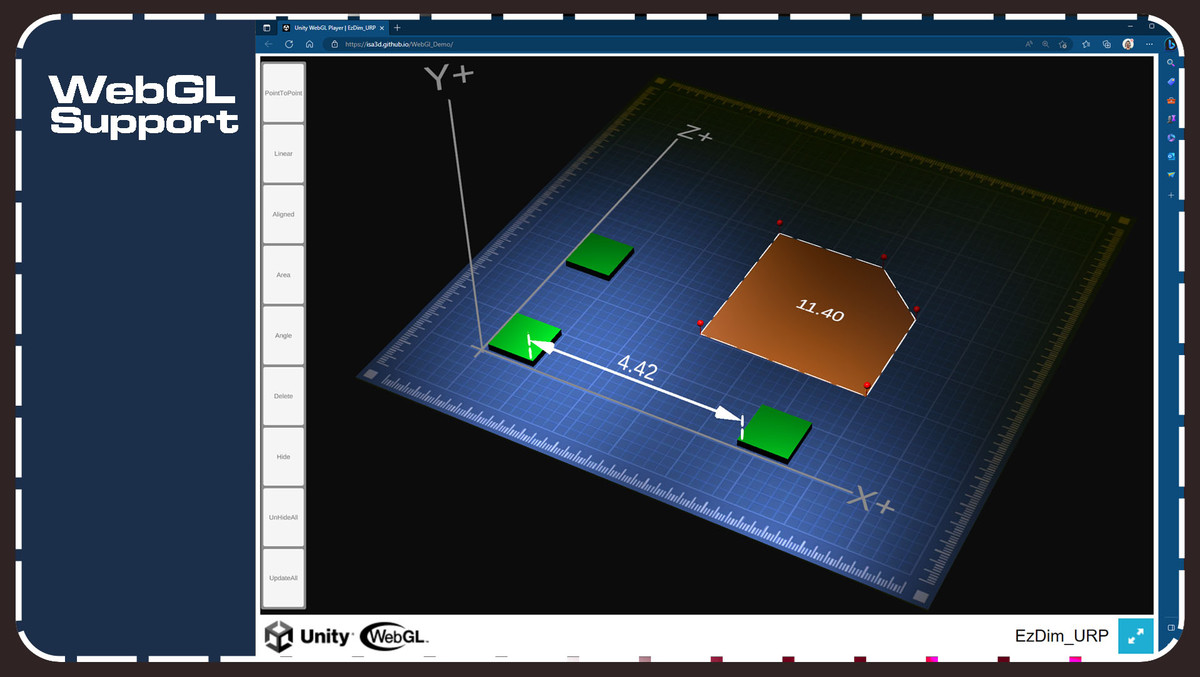This screenshot has width=1200, height=677.
Task: Open the paper plane sidebar icon
Action: tap(1172, 175)
